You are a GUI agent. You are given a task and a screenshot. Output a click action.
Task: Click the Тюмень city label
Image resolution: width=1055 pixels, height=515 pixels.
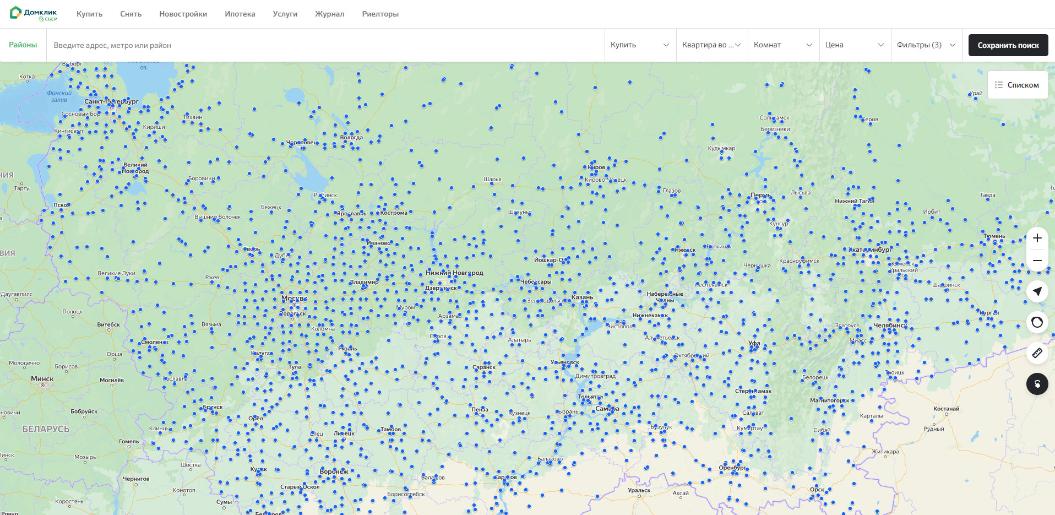994,236
